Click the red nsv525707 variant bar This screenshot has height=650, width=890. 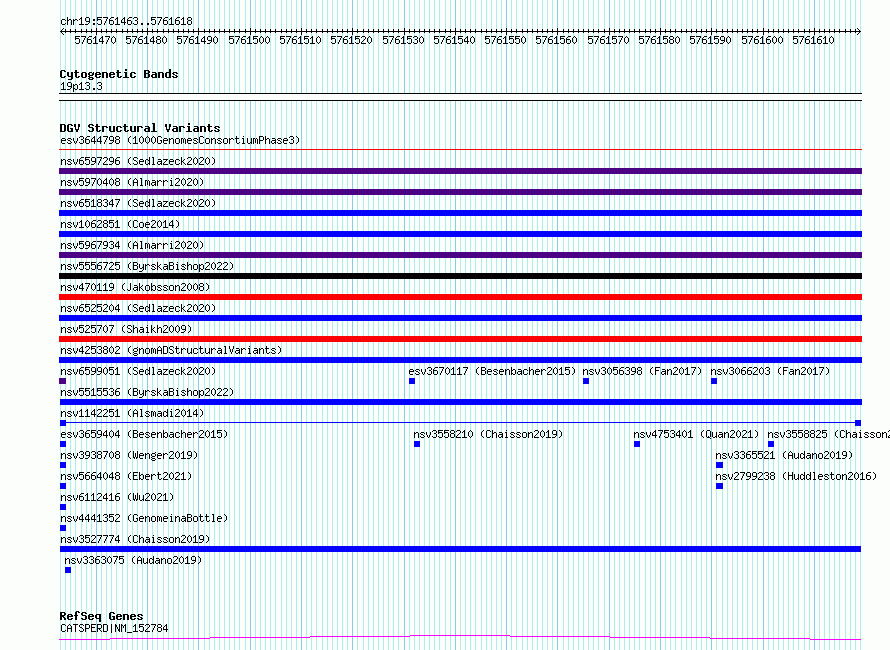(x=460, y=339)
